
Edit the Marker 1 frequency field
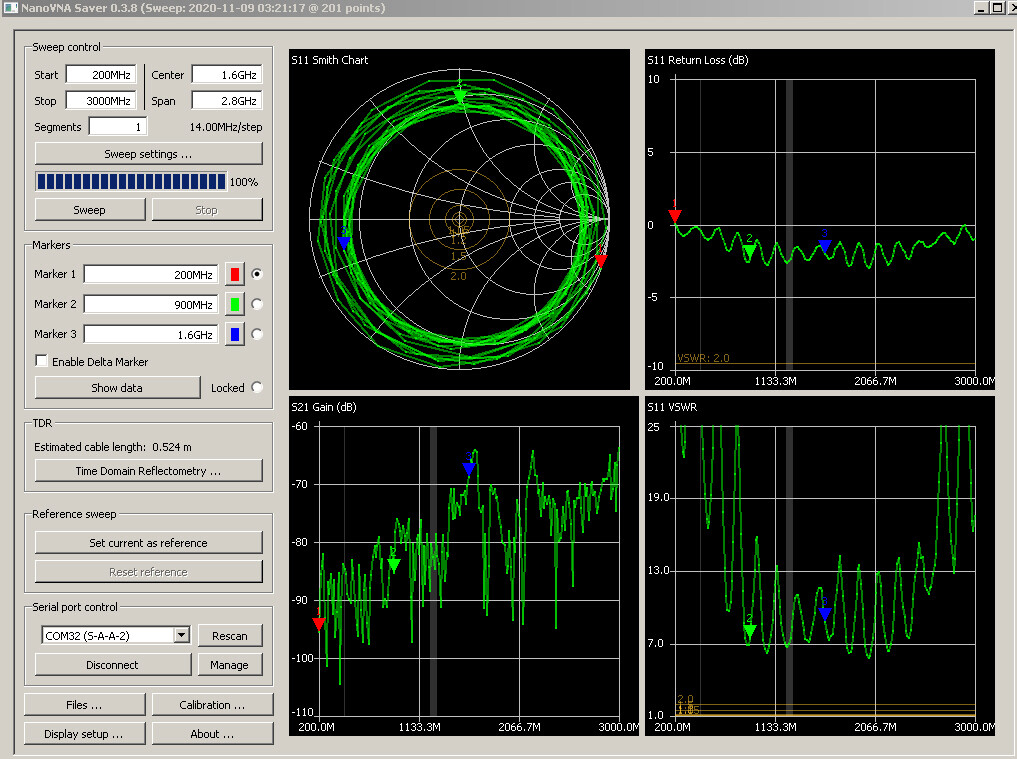coord(151,274)
